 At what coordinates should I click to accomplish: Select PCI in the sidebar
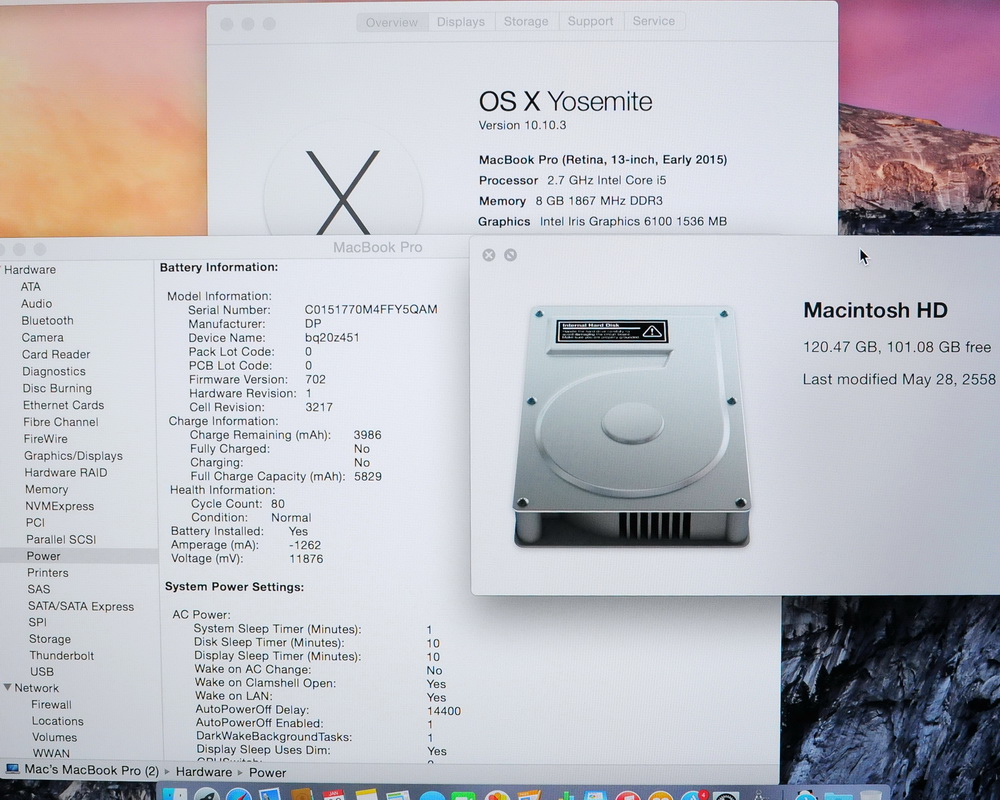(35, 522)
